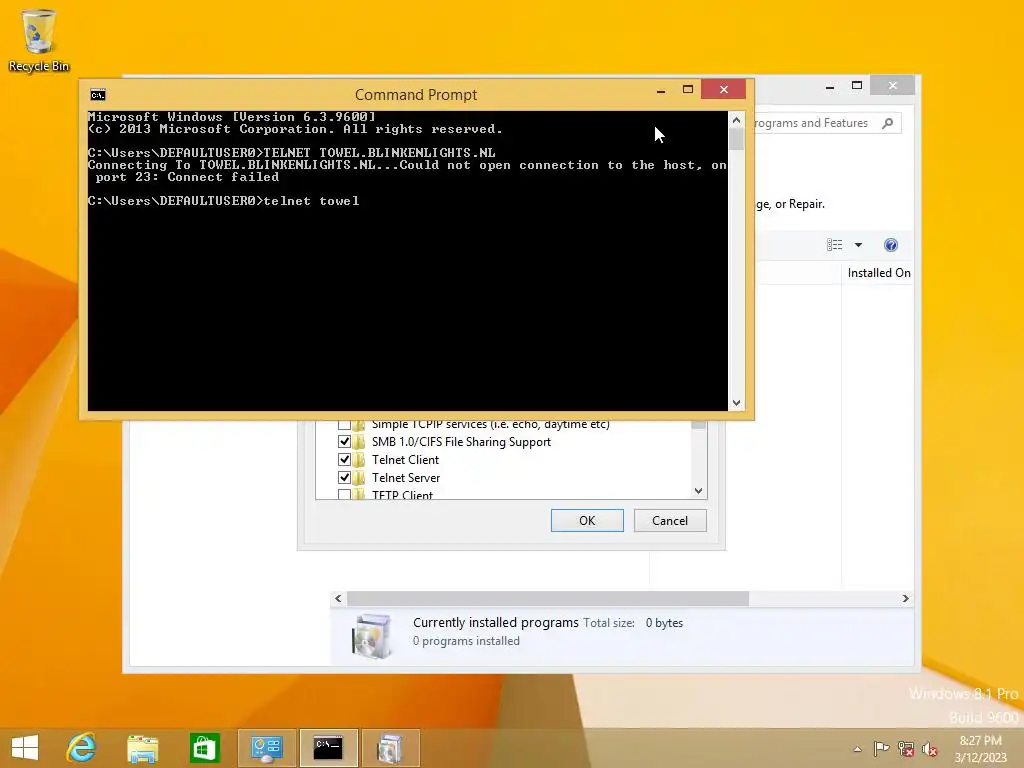This screenshot has height=768, width=1024.
Task: Click the Telnet Client folder icon
Action: pyautogui.click(x=359, y=460)
